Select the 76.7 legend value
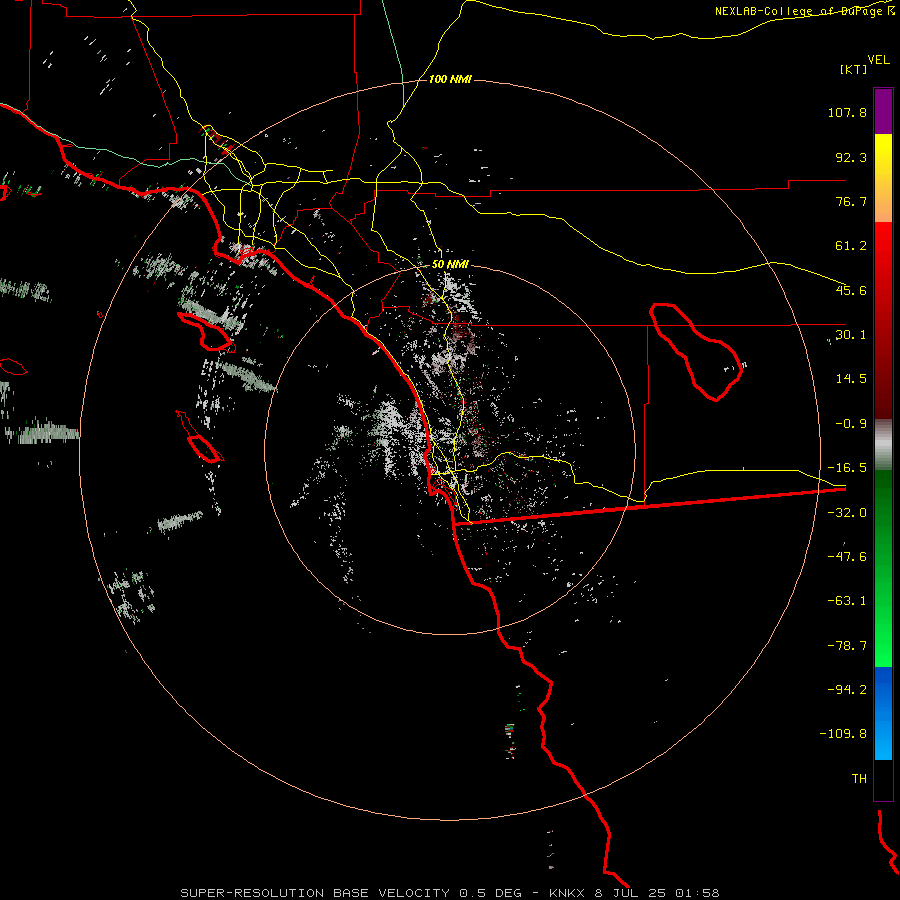Screen dimensions: 900x900 [x=851, y=201]
